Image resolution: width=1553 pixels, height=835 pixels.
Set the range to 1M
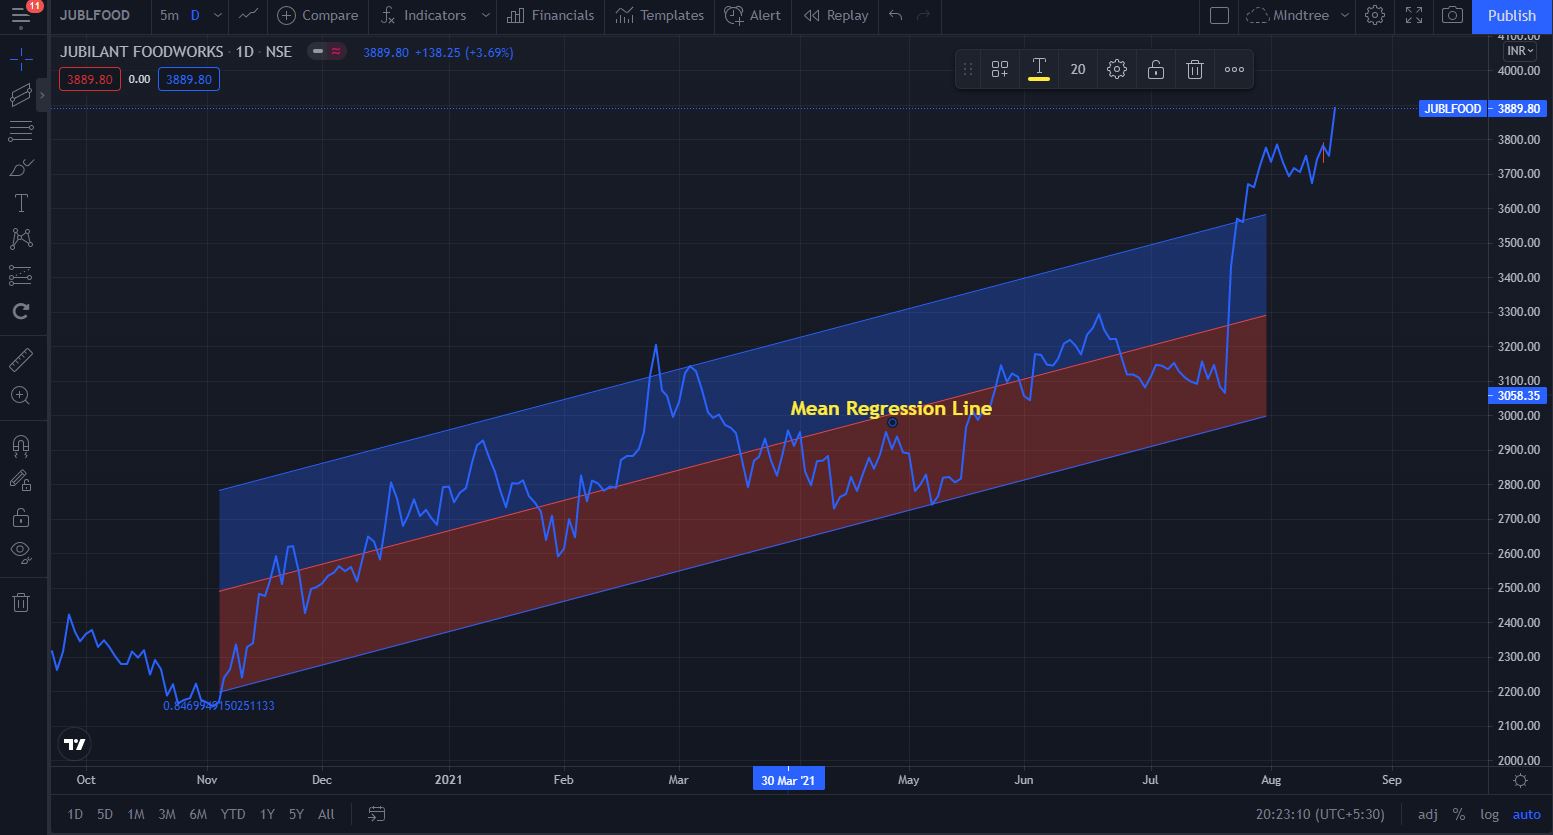[136, 814]
